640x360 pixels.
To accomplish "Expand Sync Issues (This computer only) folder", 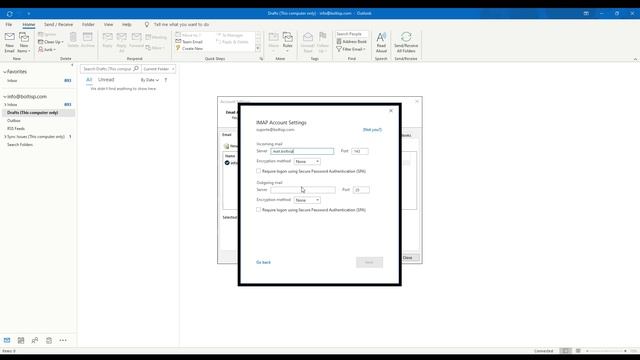I will [5, 137].
